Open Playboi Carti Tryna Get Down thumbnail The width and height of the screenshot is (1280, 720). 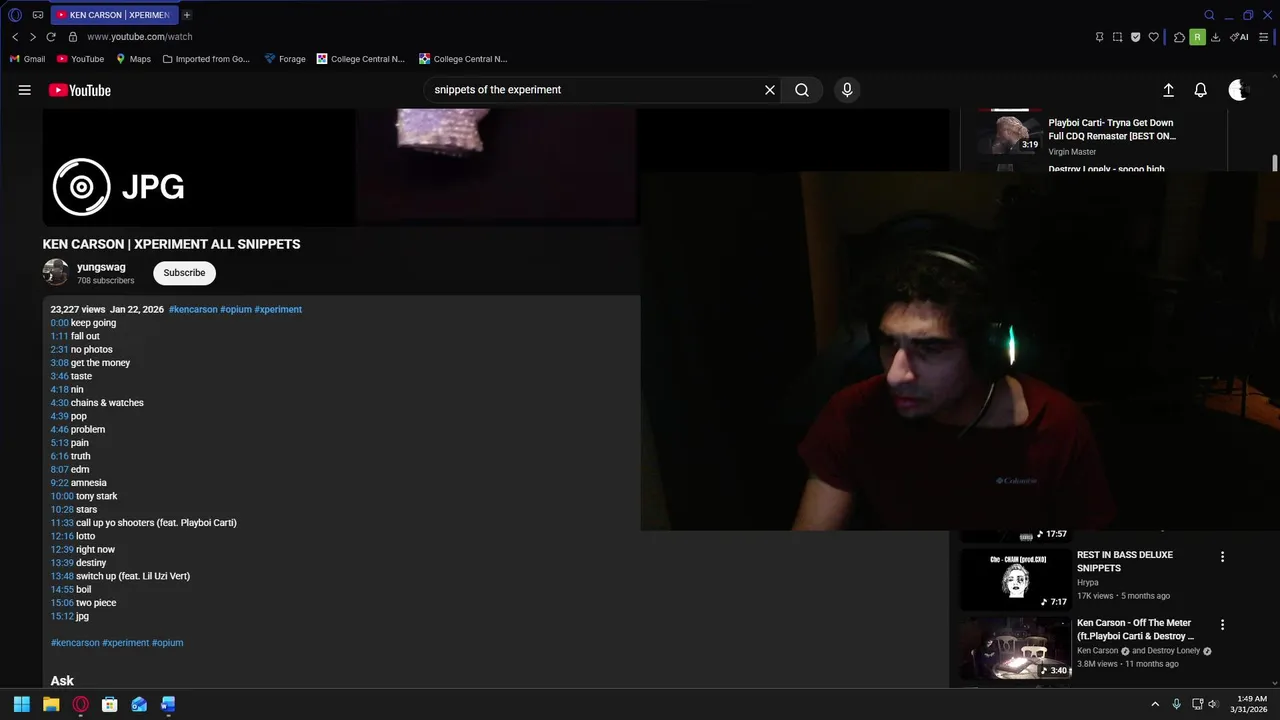click(x=1010, y=133)
